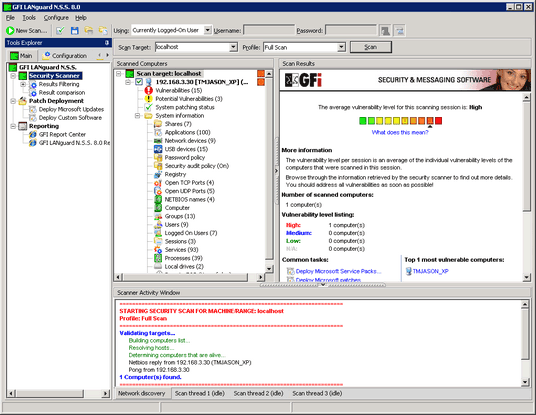Toggle the pin on Tools Explorer panel
Viewport: 536px width, 415px height.
click(107, 43)
